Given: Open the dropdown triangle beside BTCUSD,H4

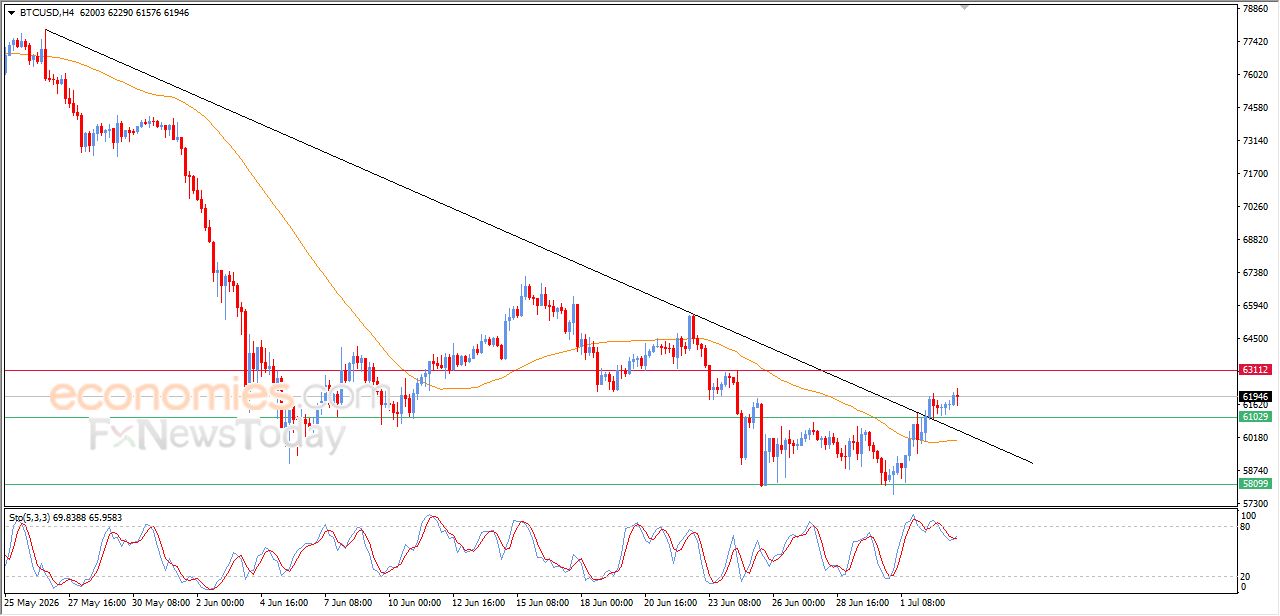Looking at the screenshot, I should [11, 13].
